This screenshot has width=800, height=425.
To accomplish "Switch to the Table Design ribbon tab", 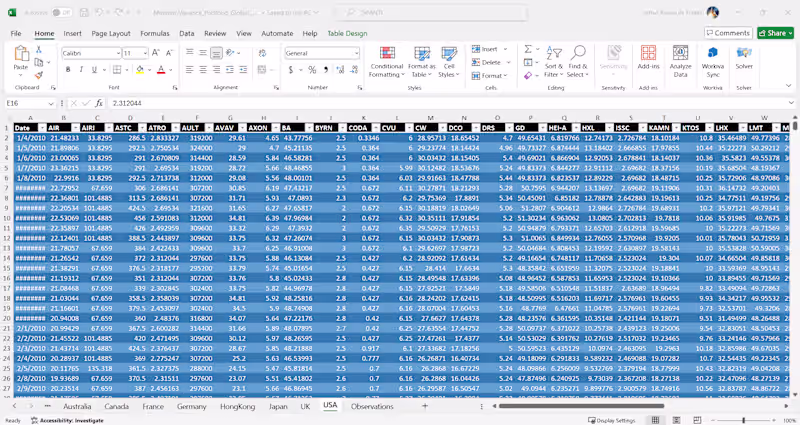I will [x=347, y=33].
